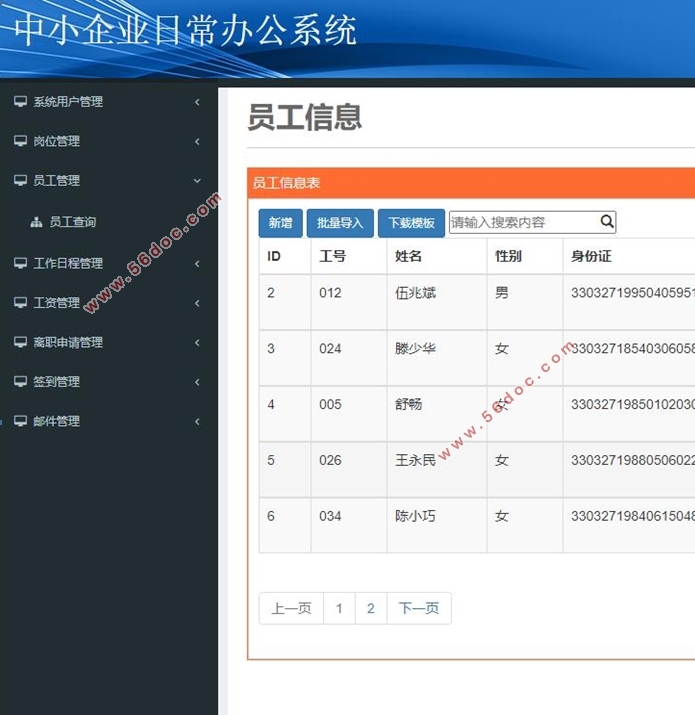Expand the 邮件管理 chevron arrow

[197, 422]
